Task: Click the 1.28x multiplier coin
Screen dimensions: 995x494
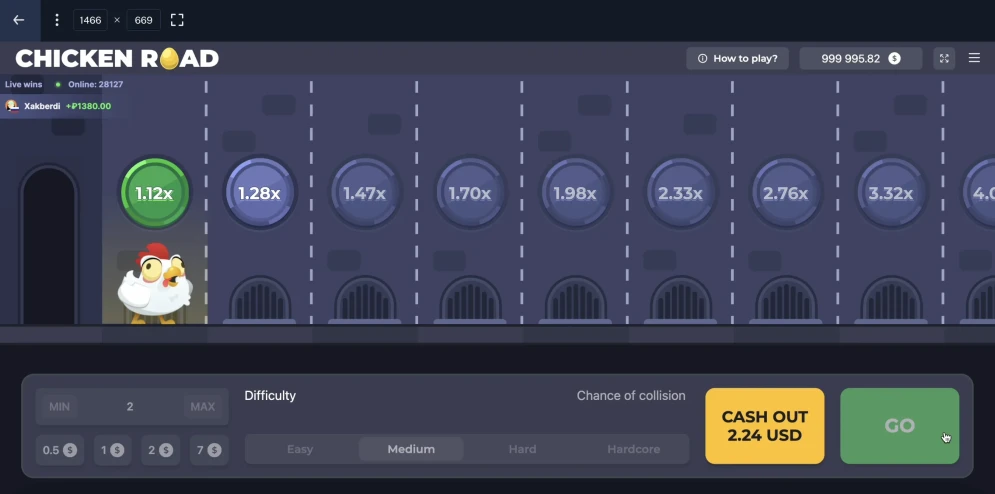Action: tap(259, 193)
